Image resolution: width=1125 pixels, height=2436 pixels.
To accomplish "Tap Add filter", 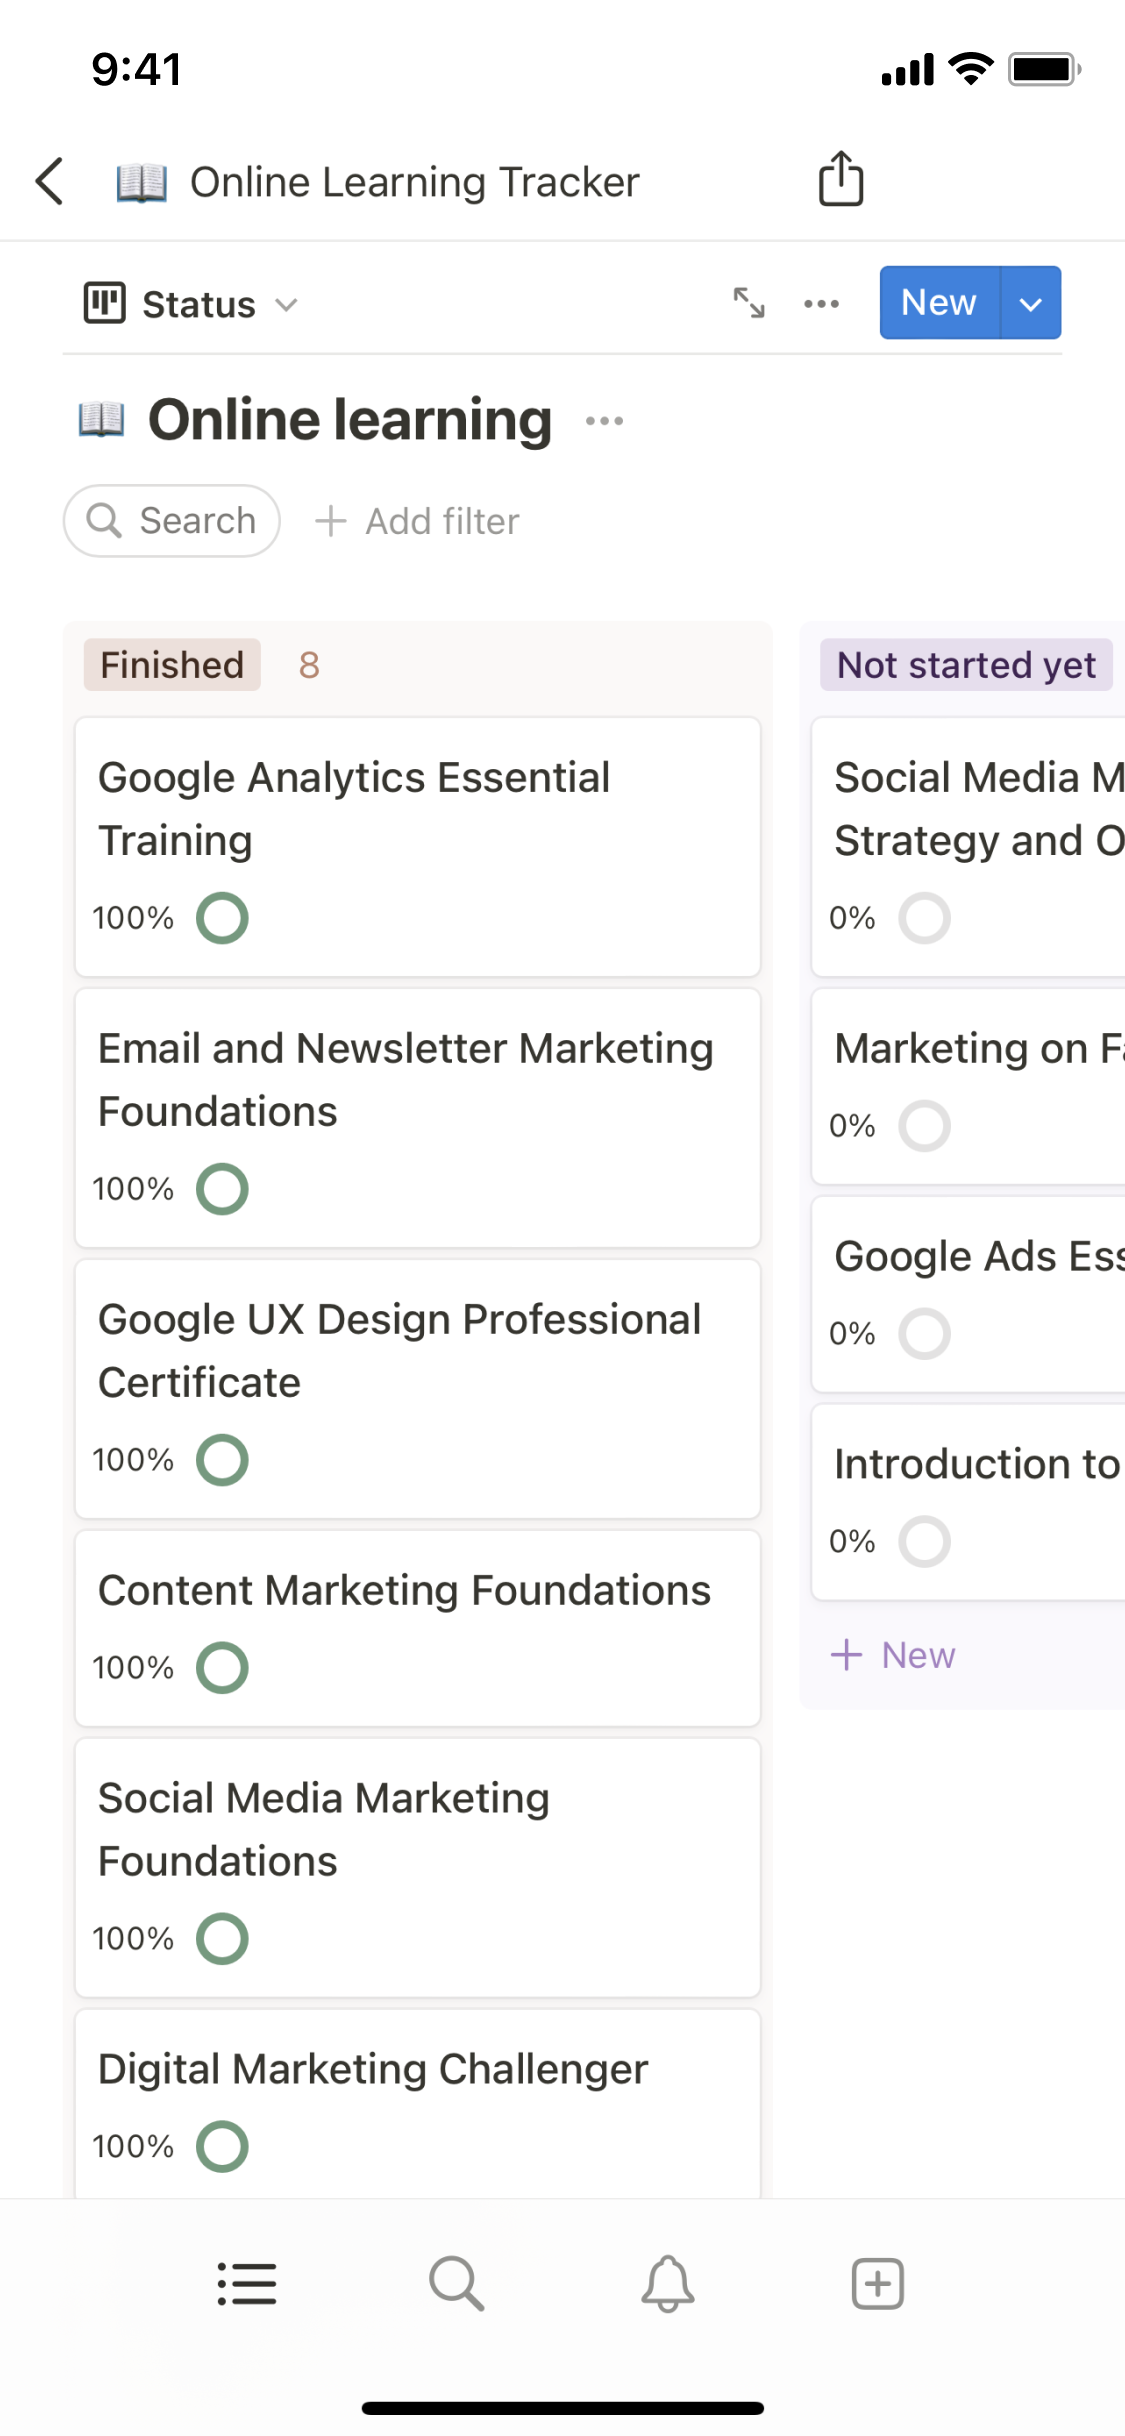I will click(x=418, y=521).
